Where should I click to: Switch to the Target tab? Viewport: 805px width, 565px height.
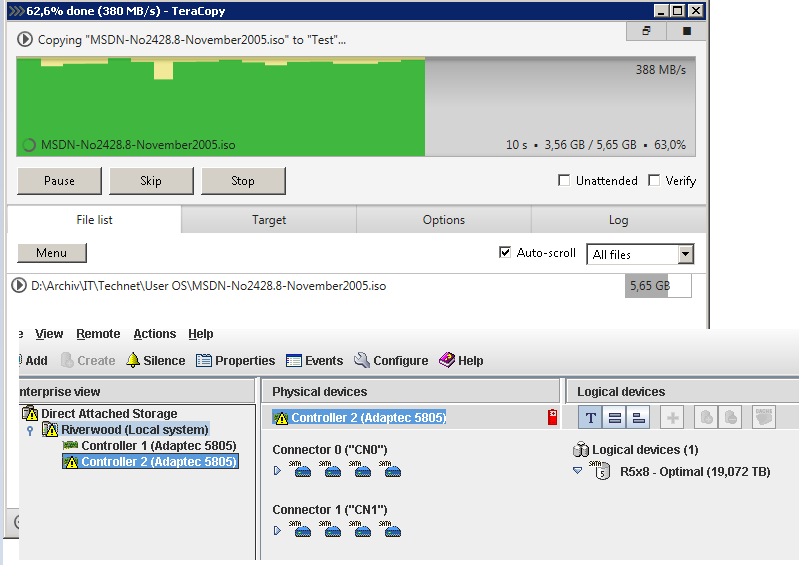click(x=269, y=220)
